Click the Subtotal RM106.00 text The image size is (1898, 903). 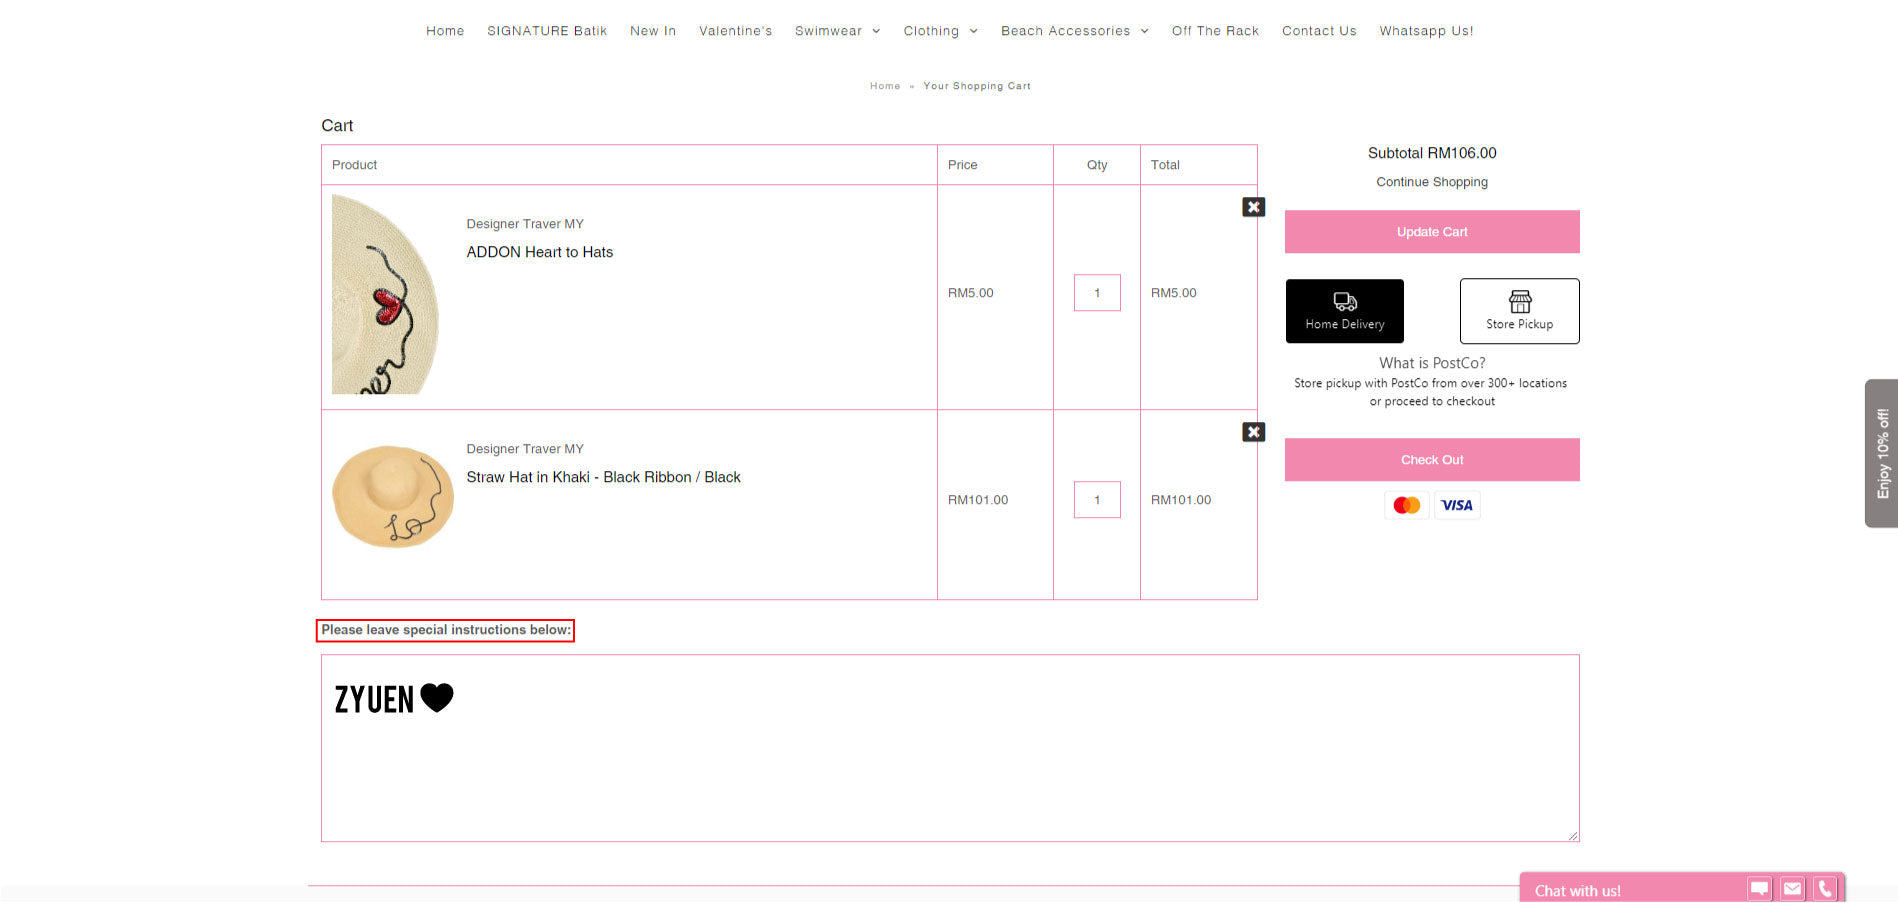tap(1432, 153)
